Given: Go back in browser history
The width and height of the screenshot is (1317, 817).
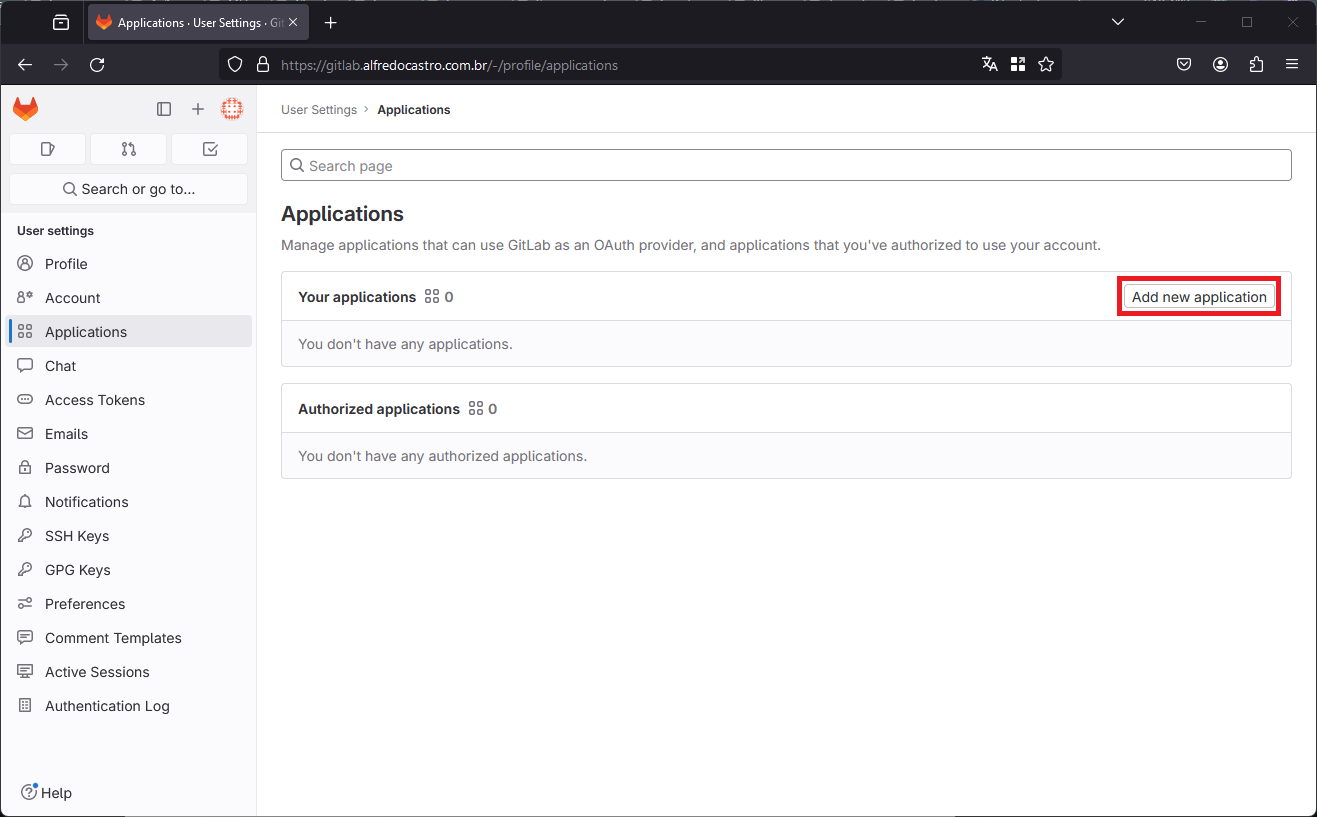Looking at the screenshot, I should coord(25,64).
